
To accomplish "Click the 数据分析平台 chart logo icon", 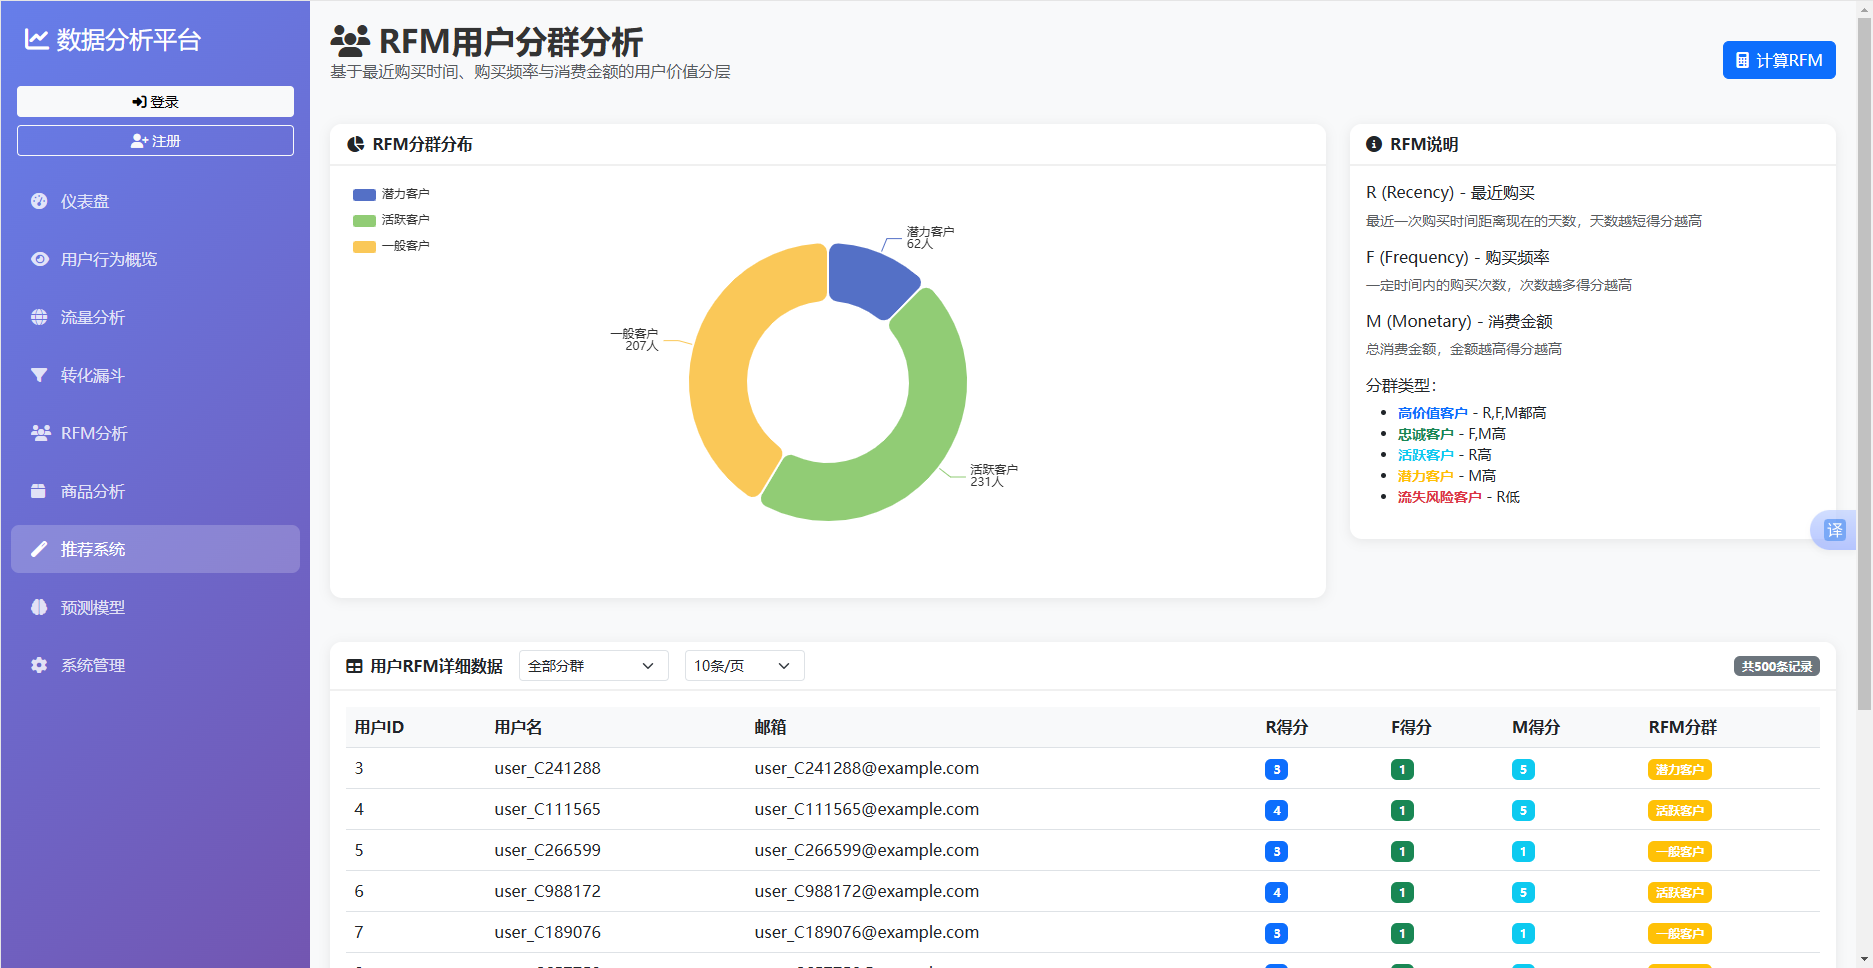I will pyautogui.click(x=37, y=39).
